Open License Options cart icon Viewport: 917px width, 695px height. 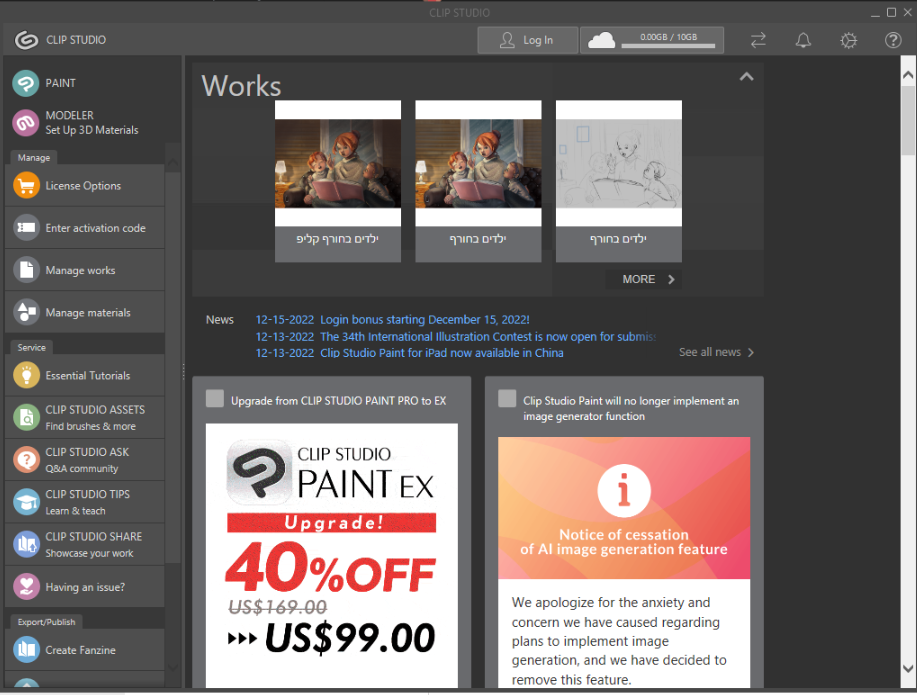pos(26,185)
